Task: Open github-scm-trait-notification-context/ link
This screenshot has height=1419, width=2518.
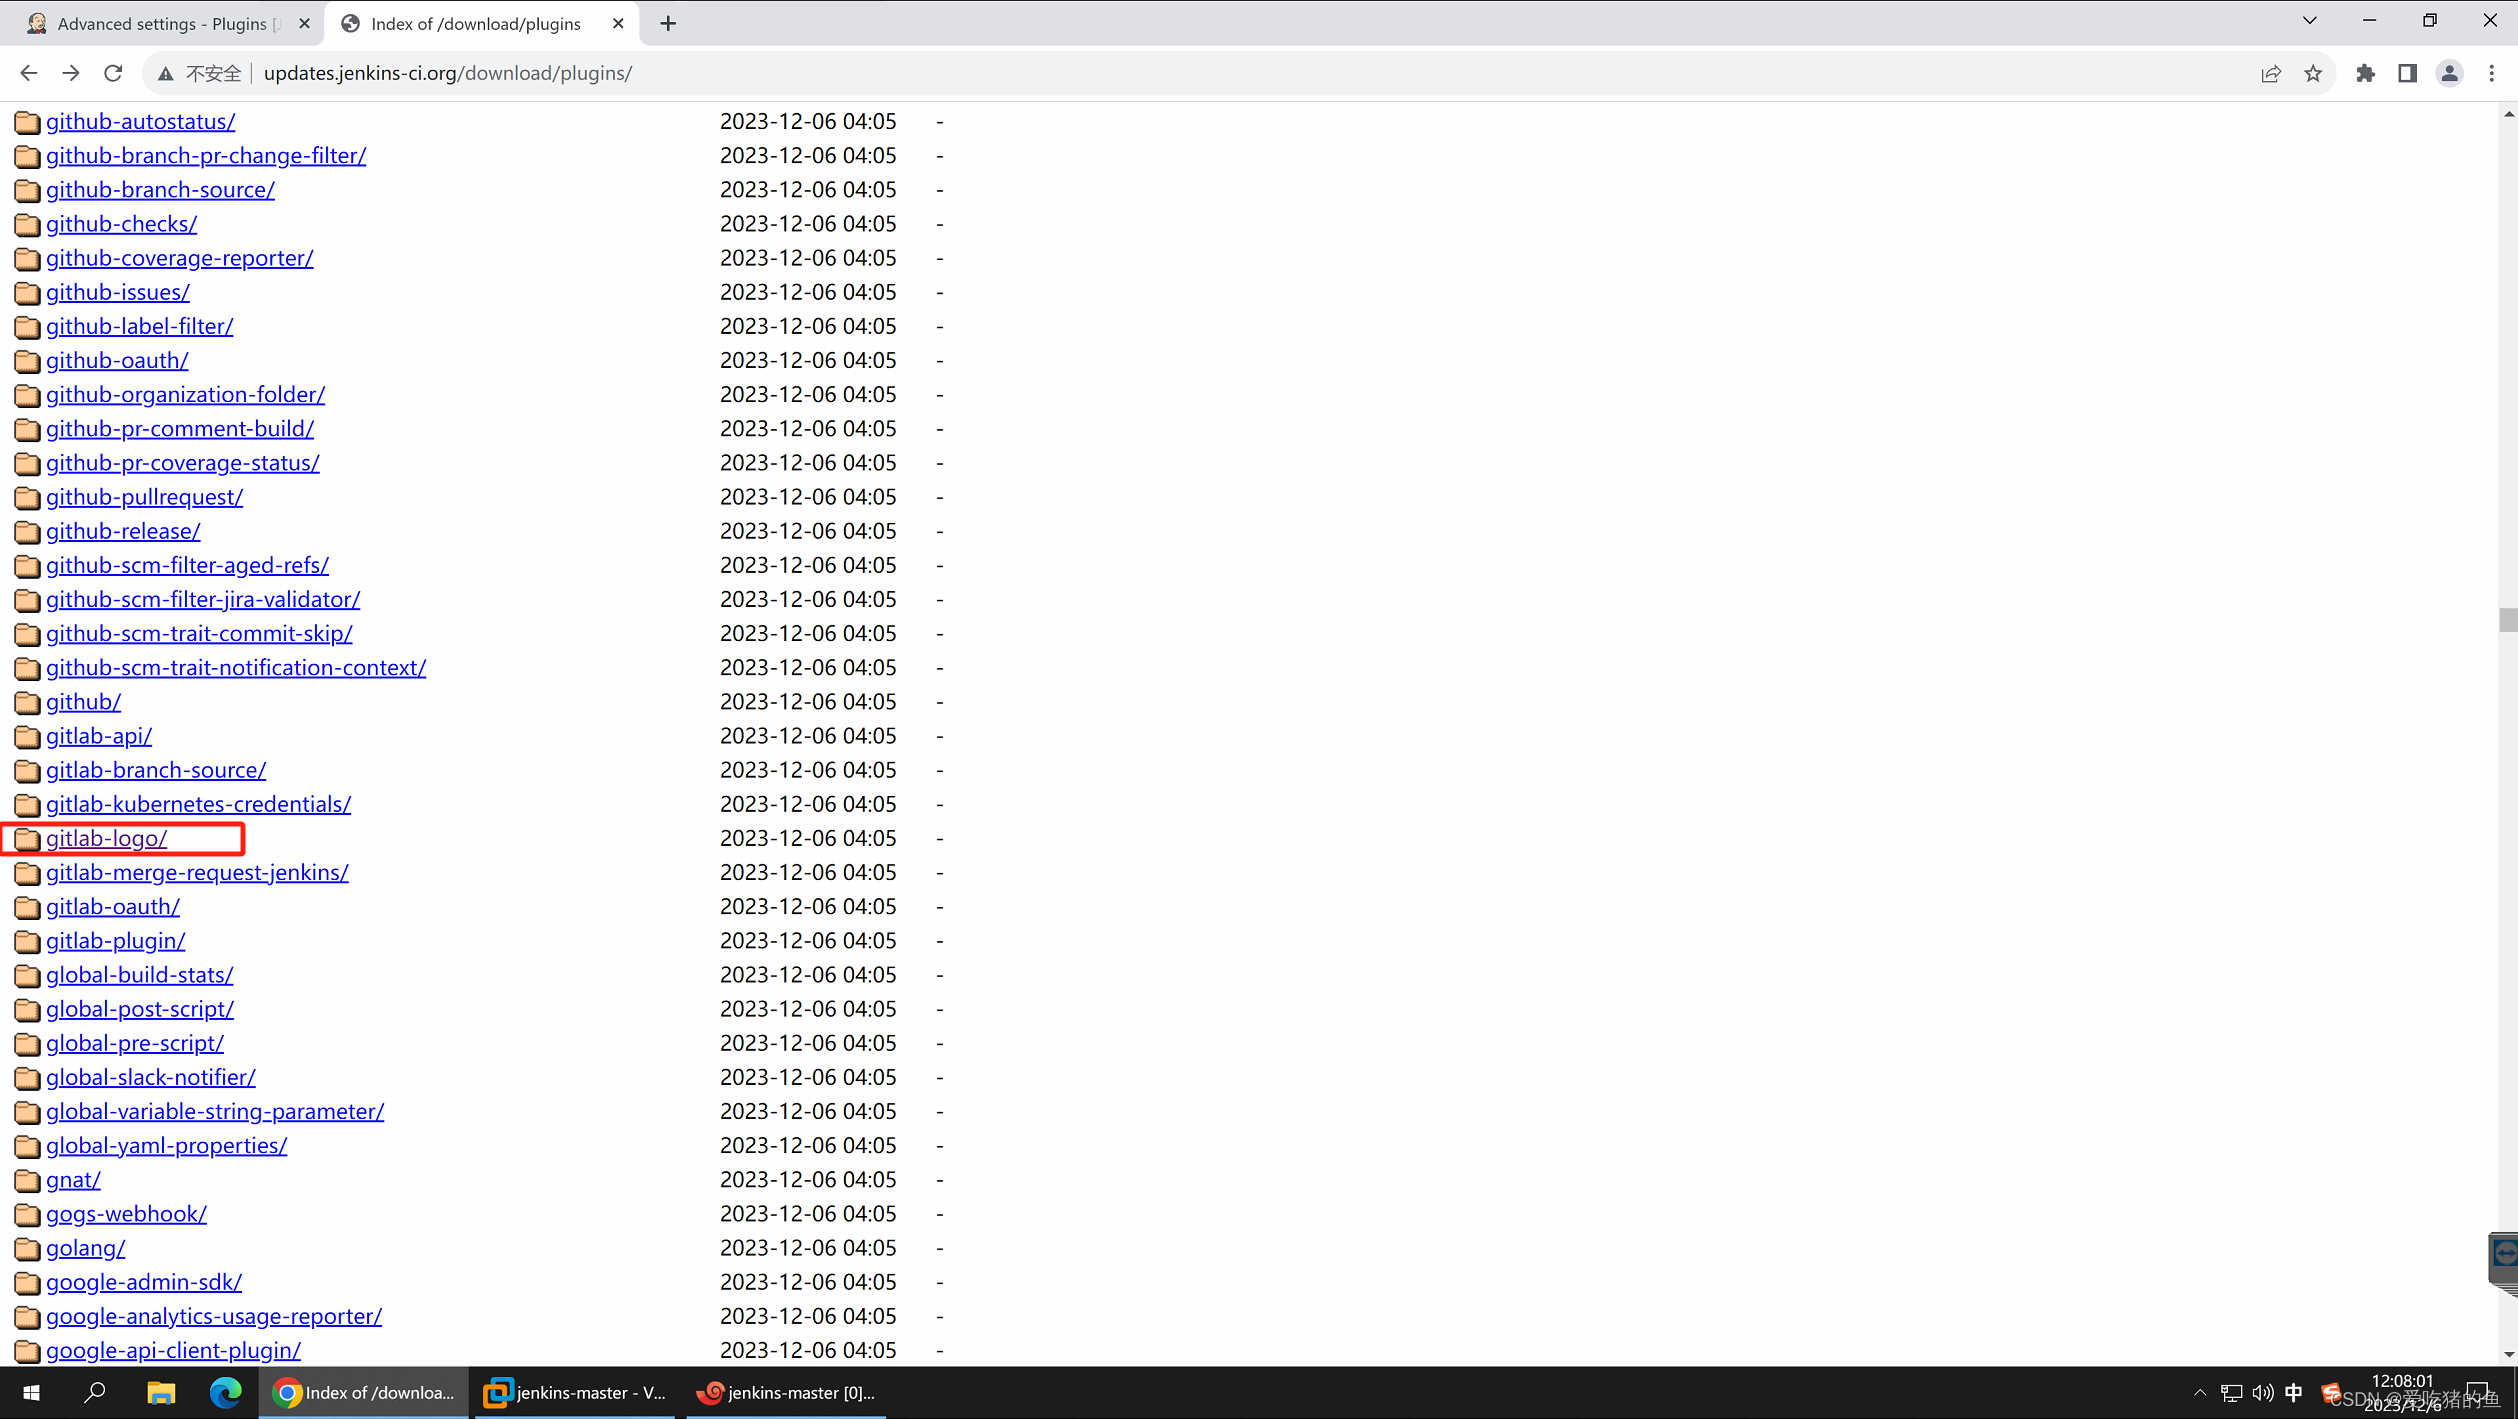Action: click(x=236, y=667)
